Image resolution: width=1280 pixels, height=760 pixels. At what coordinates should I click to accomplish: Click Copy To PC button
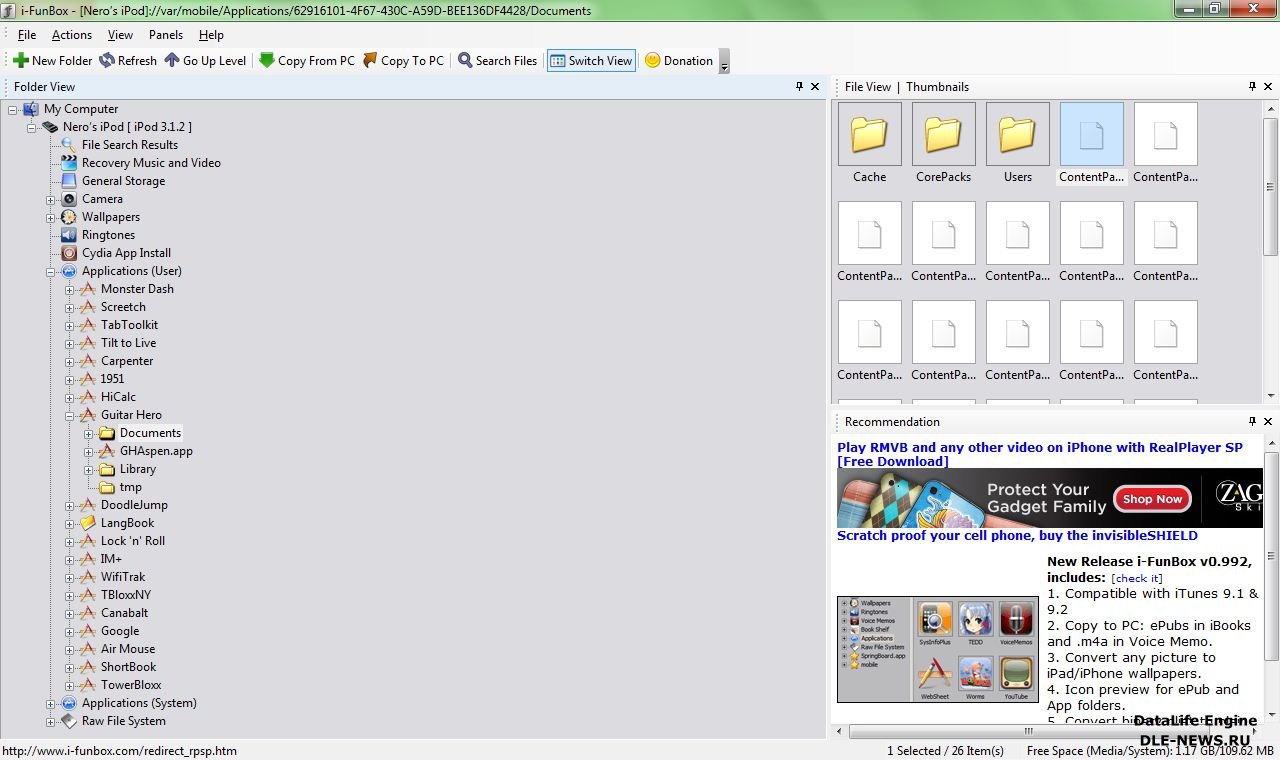point(404,61)
